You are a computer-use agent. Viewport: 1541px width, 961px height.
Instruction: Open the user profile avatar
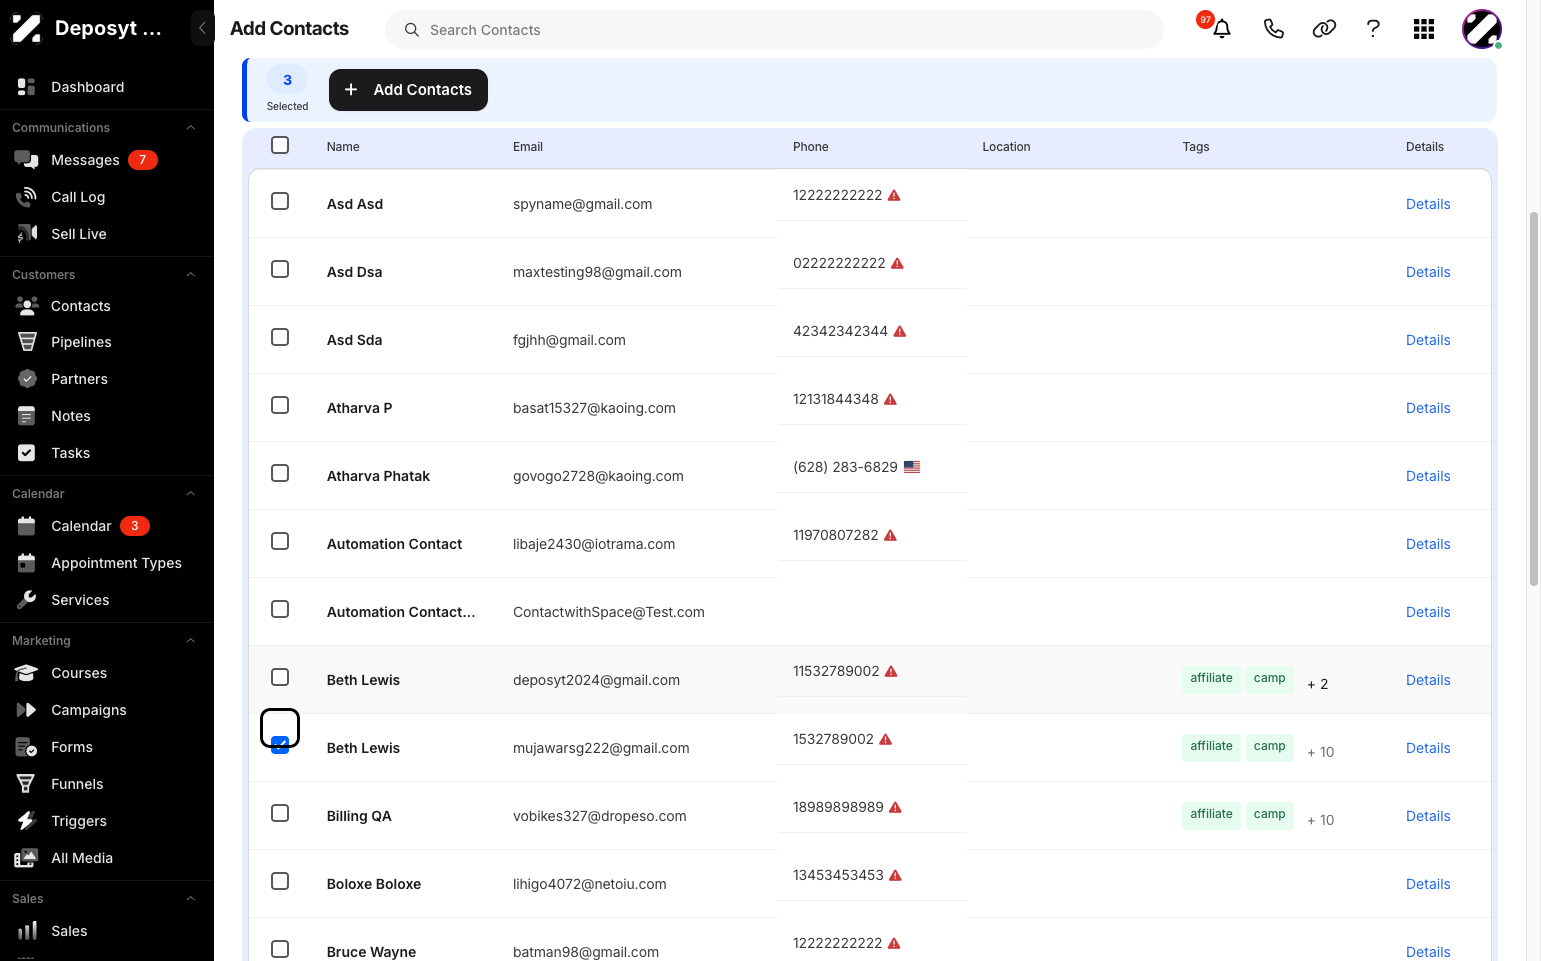pyautogui.click(x=1481, y=29)
